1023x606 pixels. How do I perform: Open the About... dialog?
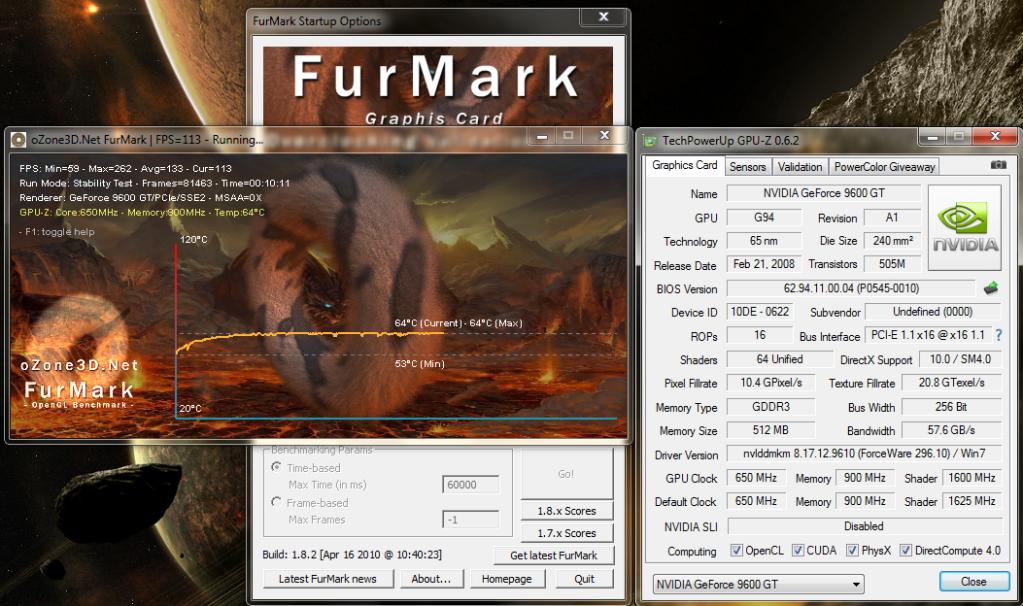tap(431, 579)
